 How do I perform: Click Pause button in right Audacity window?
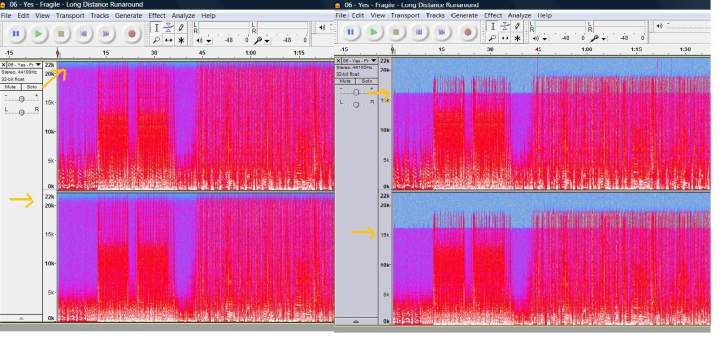tap(351, 32)
